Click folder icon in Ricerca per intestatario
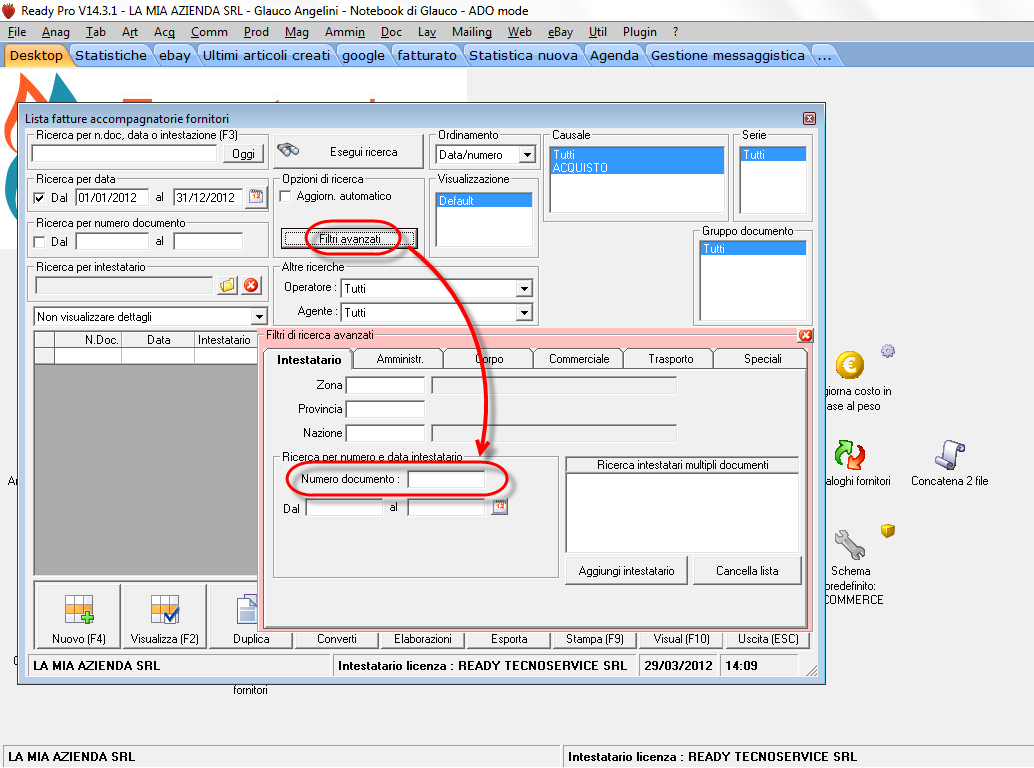 pos(228,285)
